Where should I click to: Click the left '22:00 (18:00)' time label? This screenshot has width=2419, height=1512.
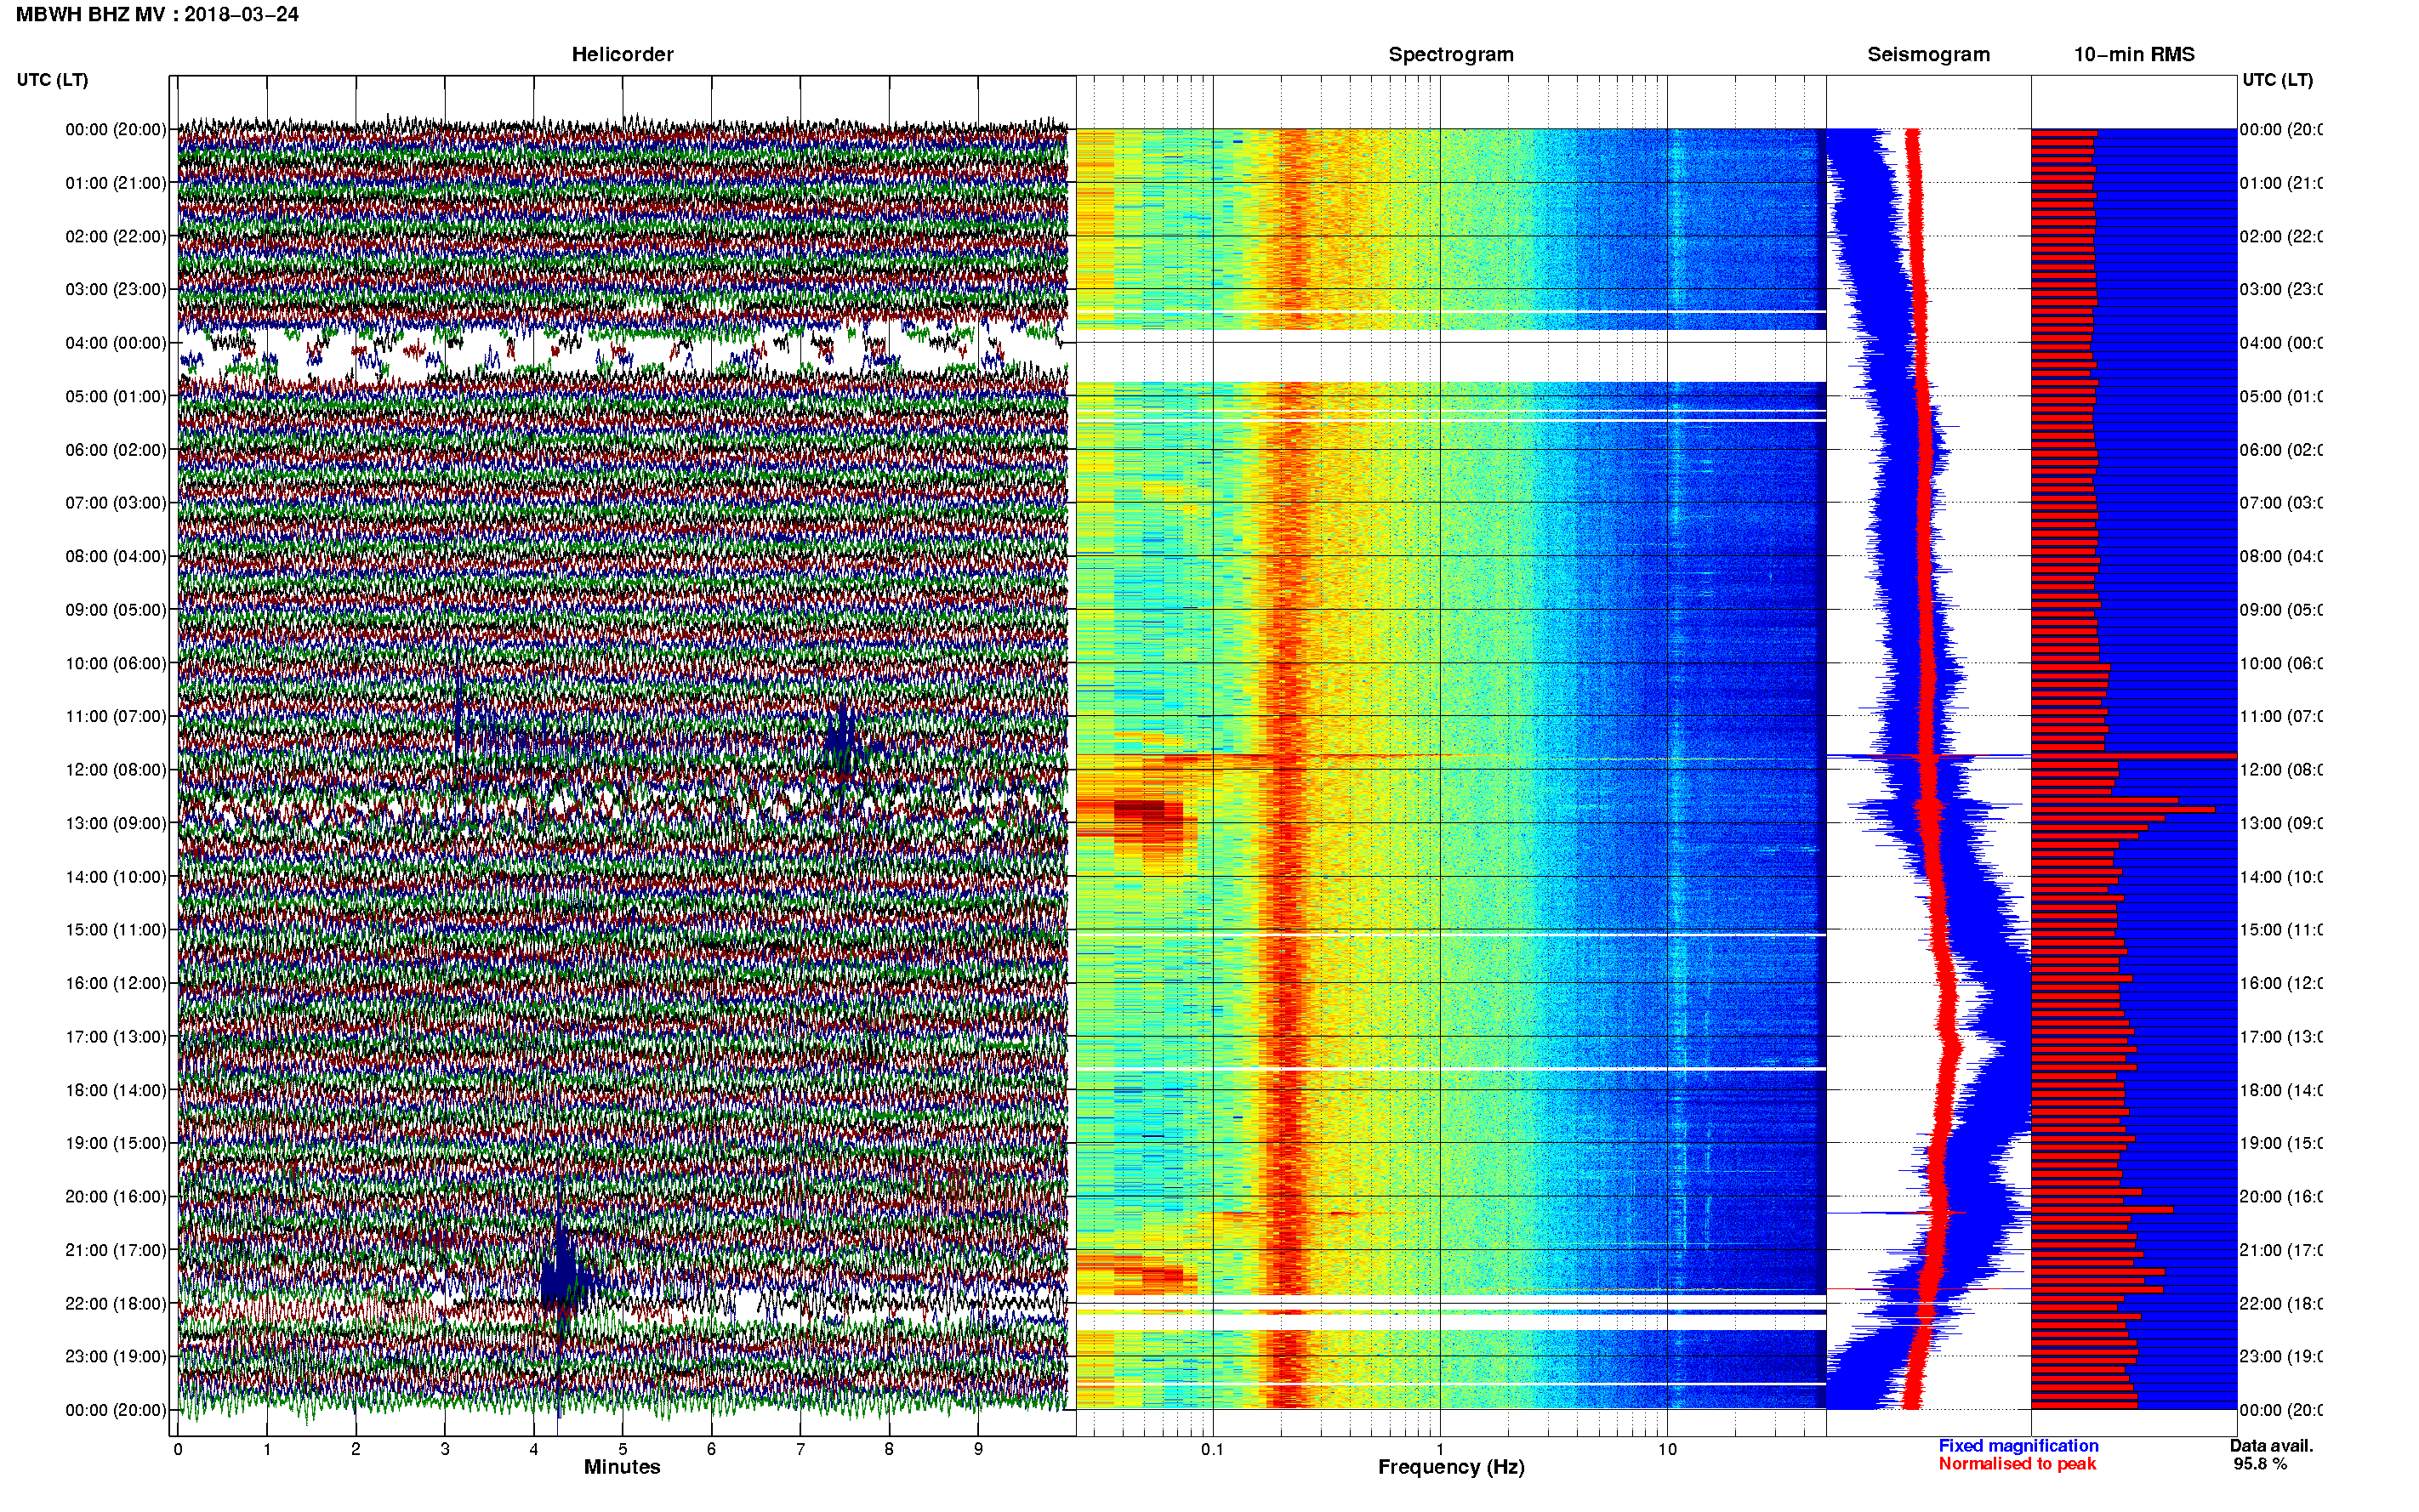point(116,1303)
